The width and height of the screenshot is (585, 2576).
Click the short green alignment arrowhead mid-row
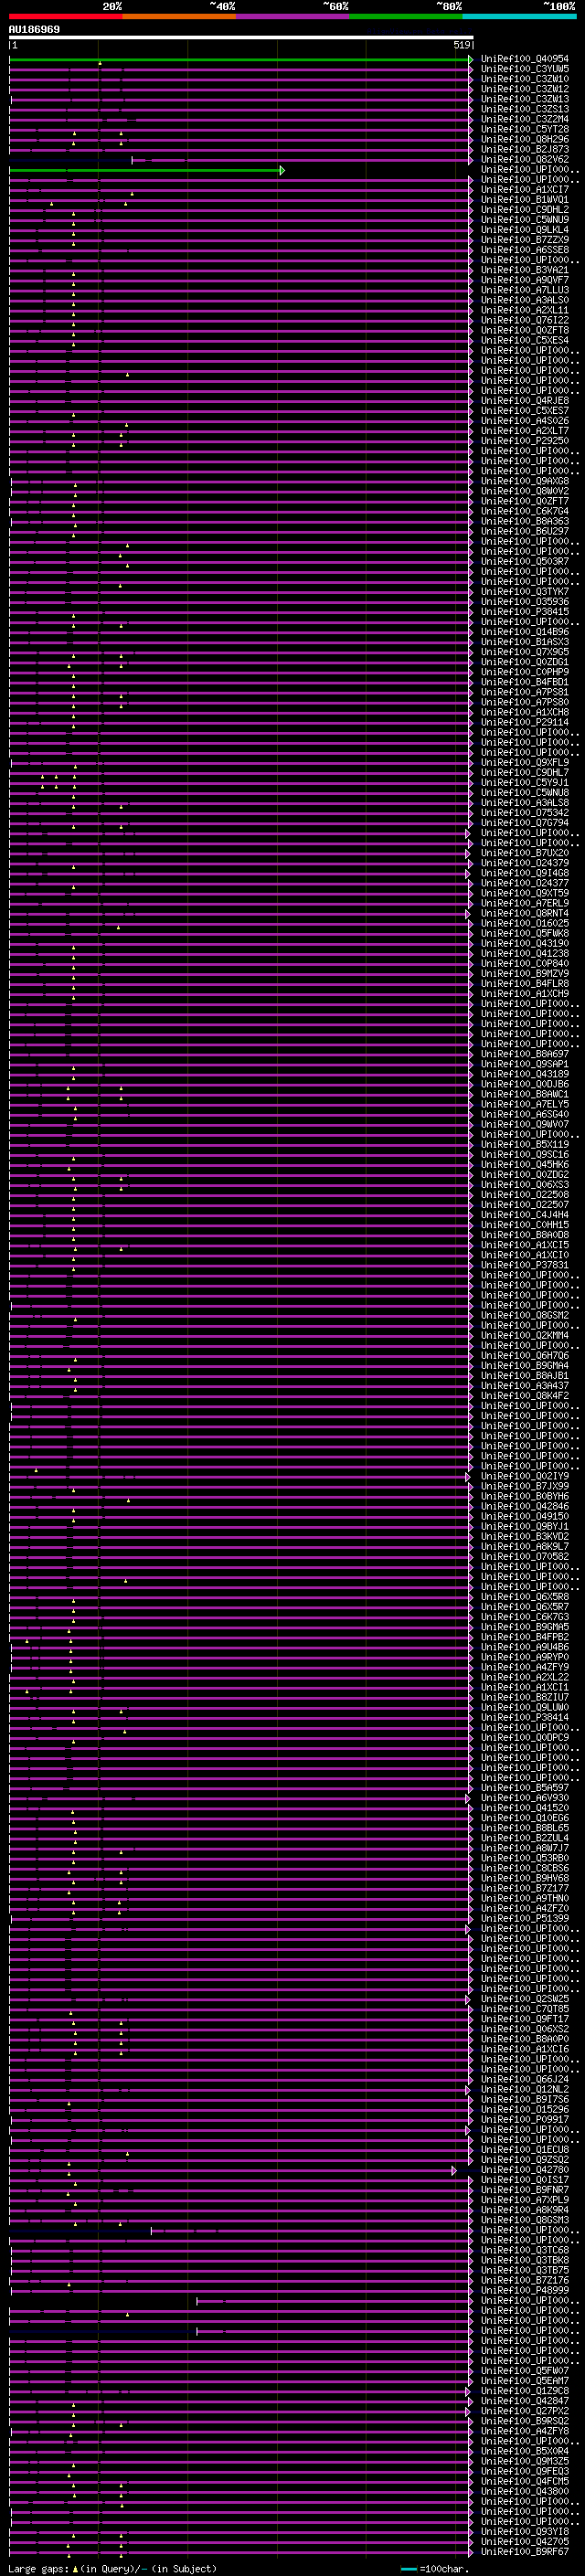pyautogui.click(x=282, y=170)
